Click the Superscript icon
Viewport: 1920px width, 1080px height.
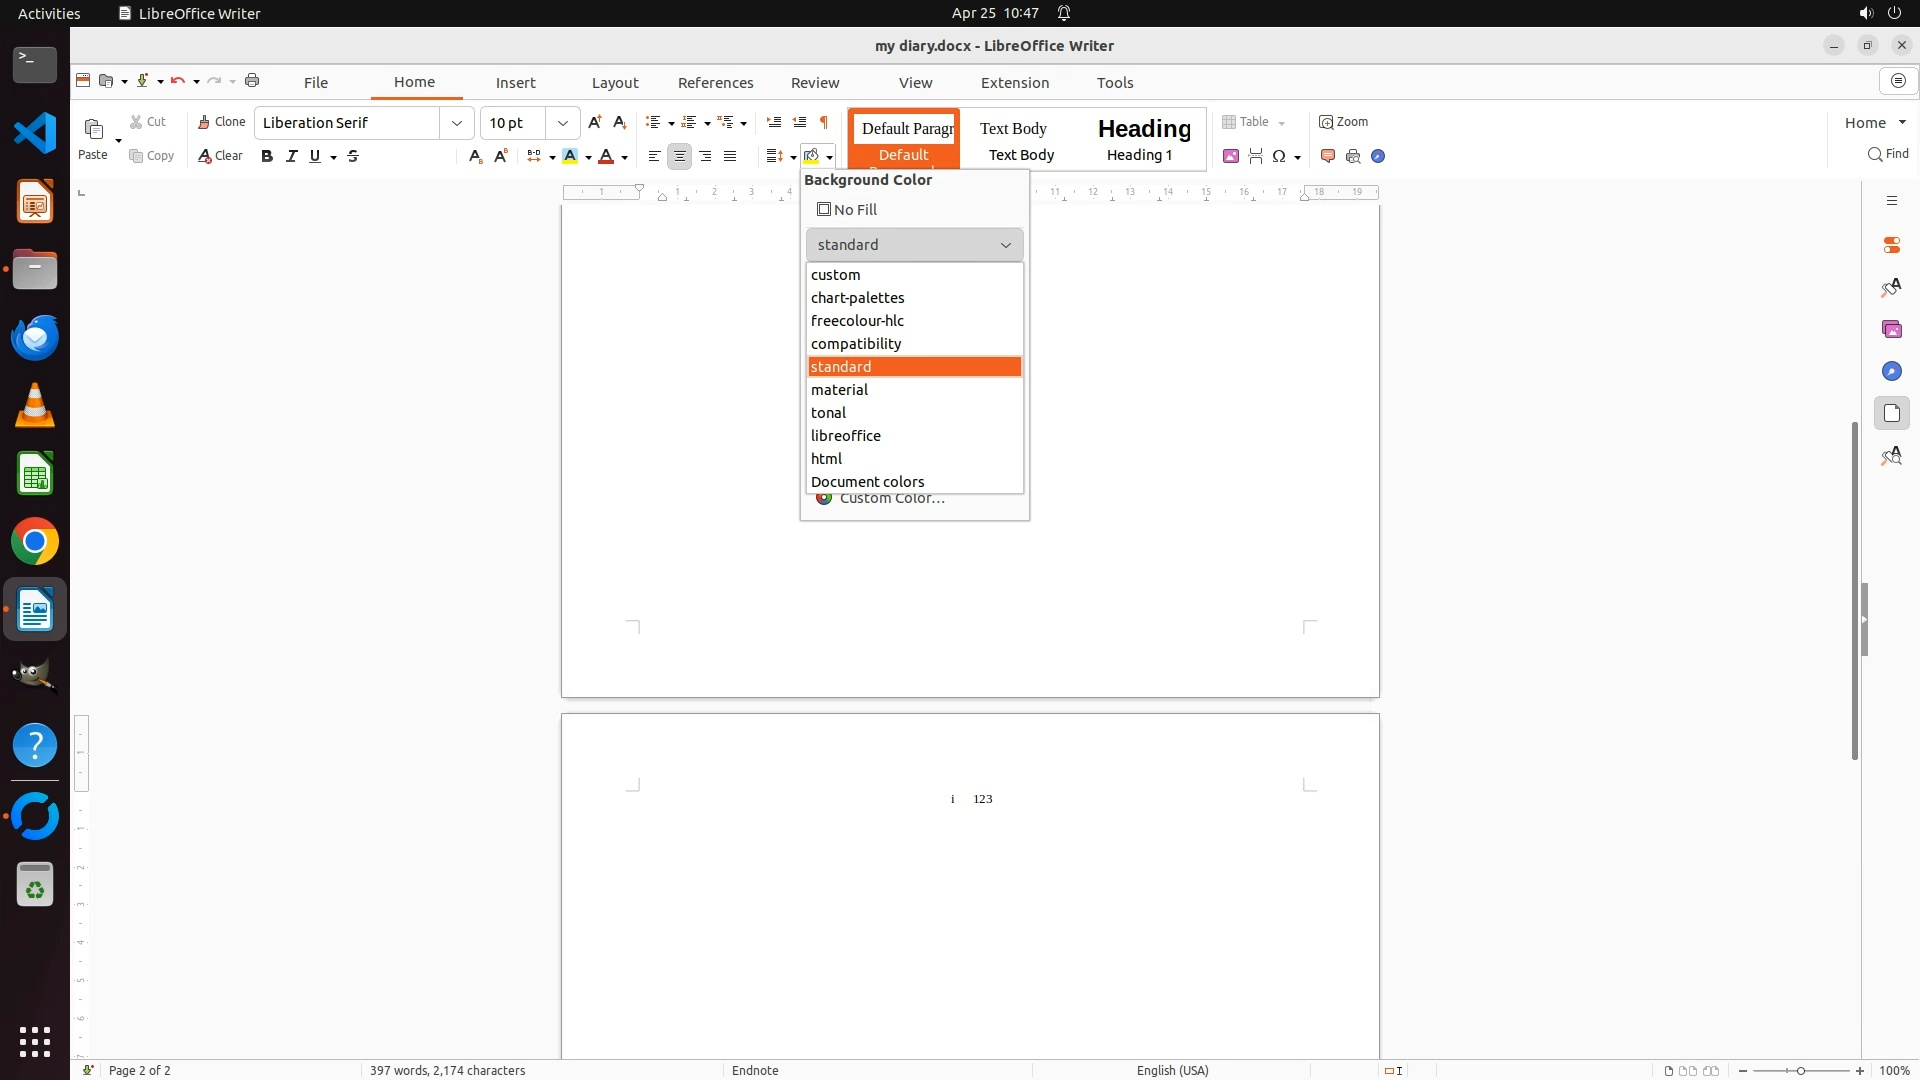pyautogui.click(x=501, y=156)
